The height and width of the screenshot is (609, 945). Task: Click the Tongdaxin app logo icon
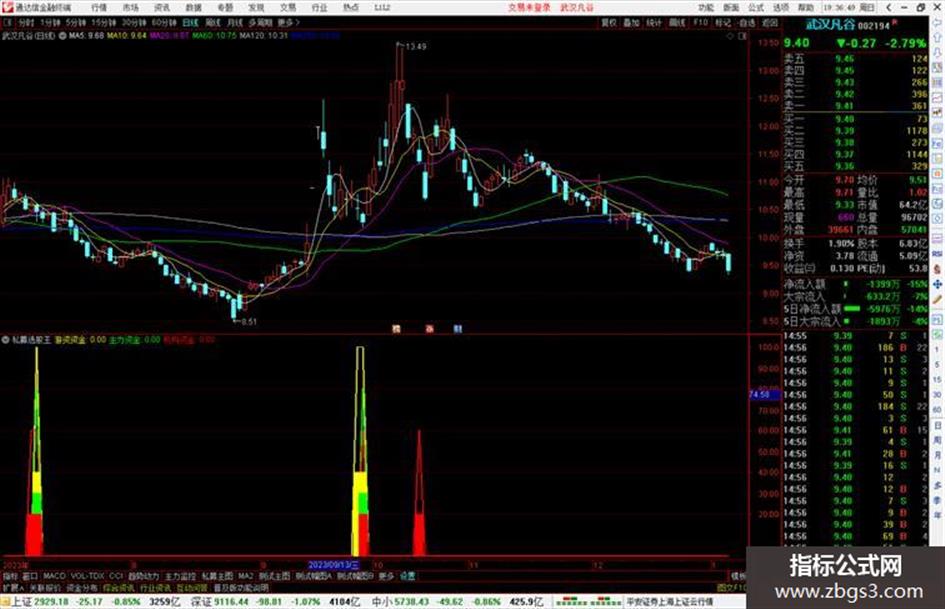pos(7,8)
